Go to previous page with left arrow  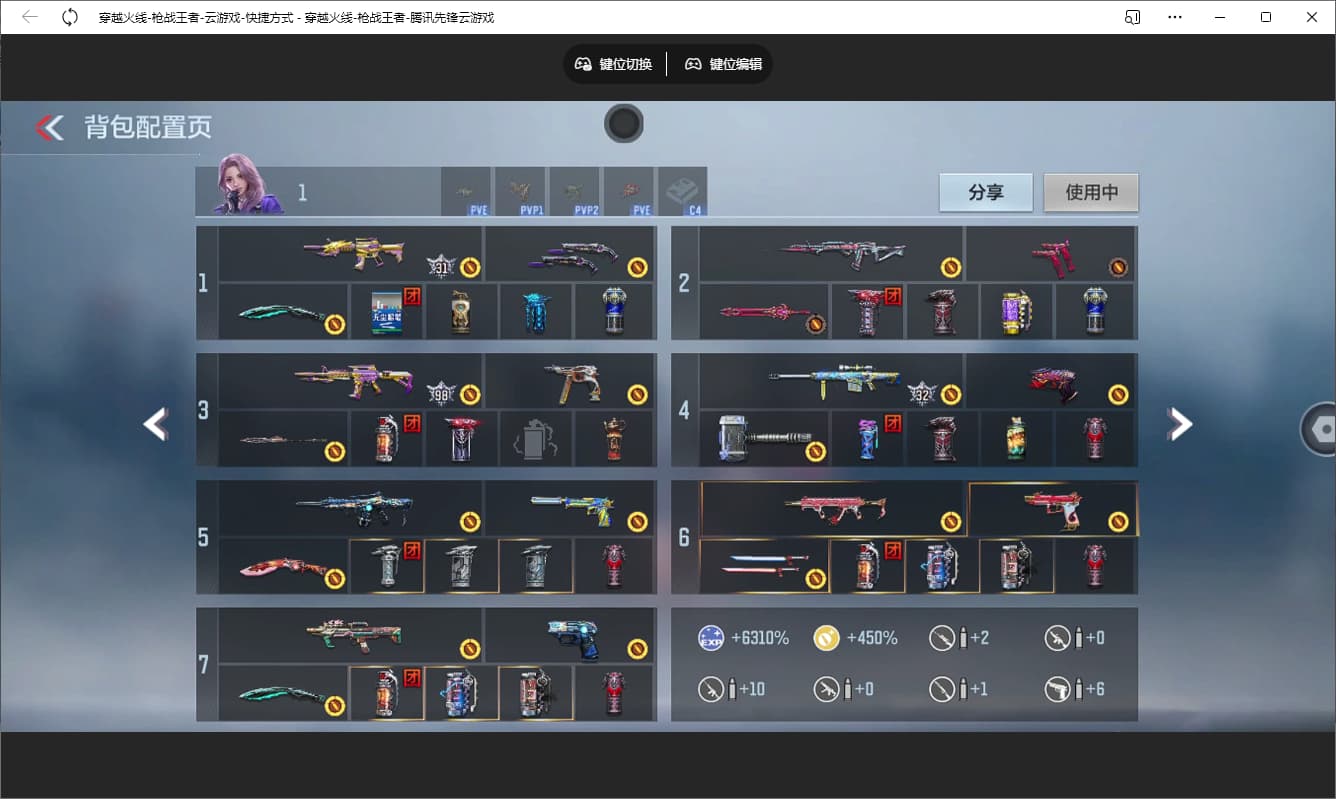156,424
